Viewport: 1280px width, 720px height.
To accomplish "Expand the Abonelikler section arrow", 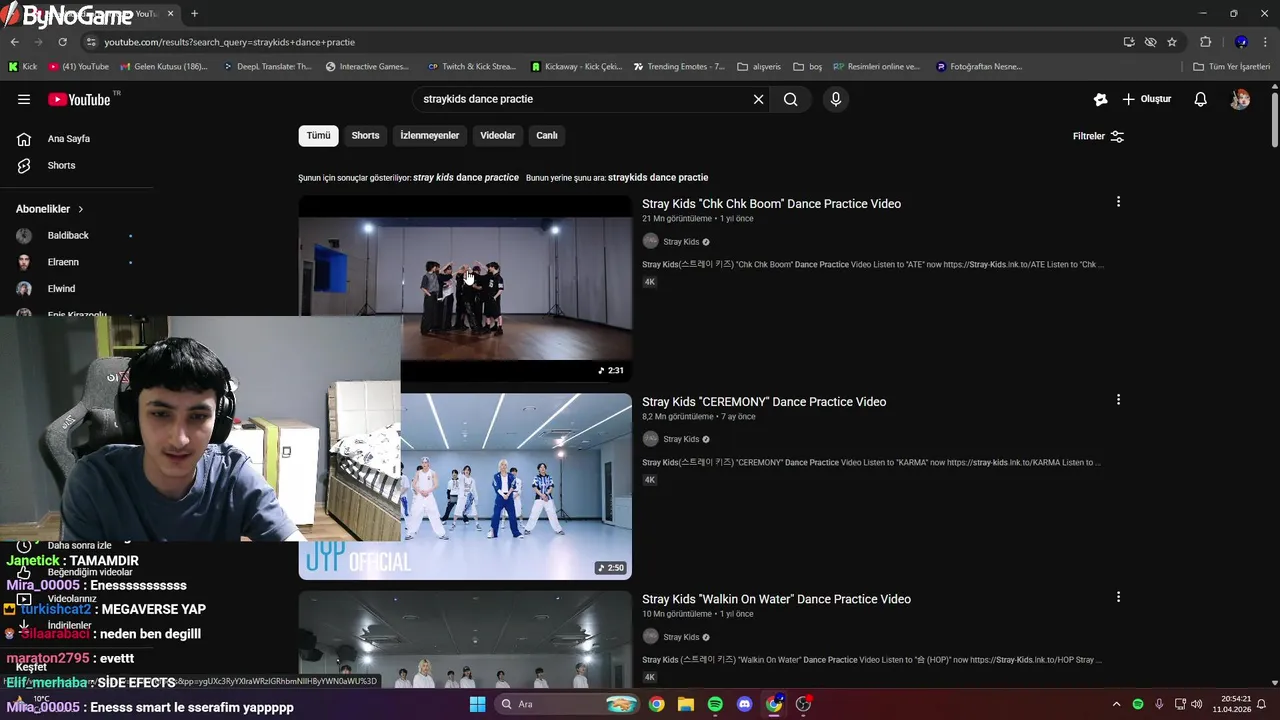I will pos(80,209).
